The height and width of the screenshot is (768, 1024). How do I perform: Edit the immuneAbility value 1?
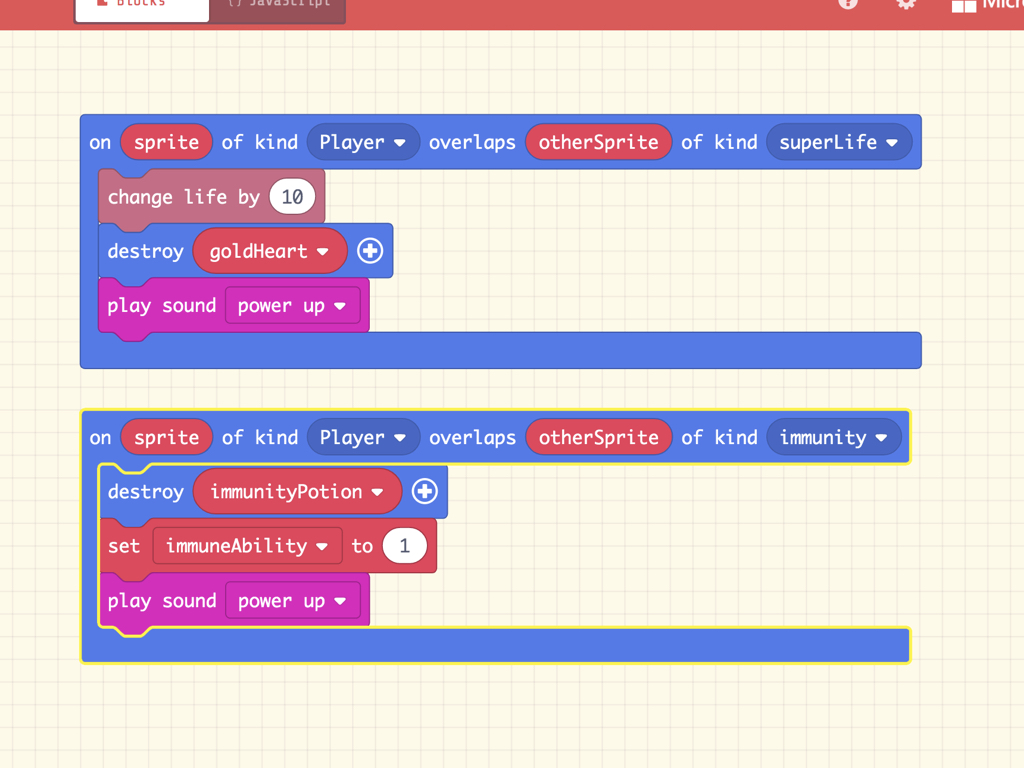405,545
